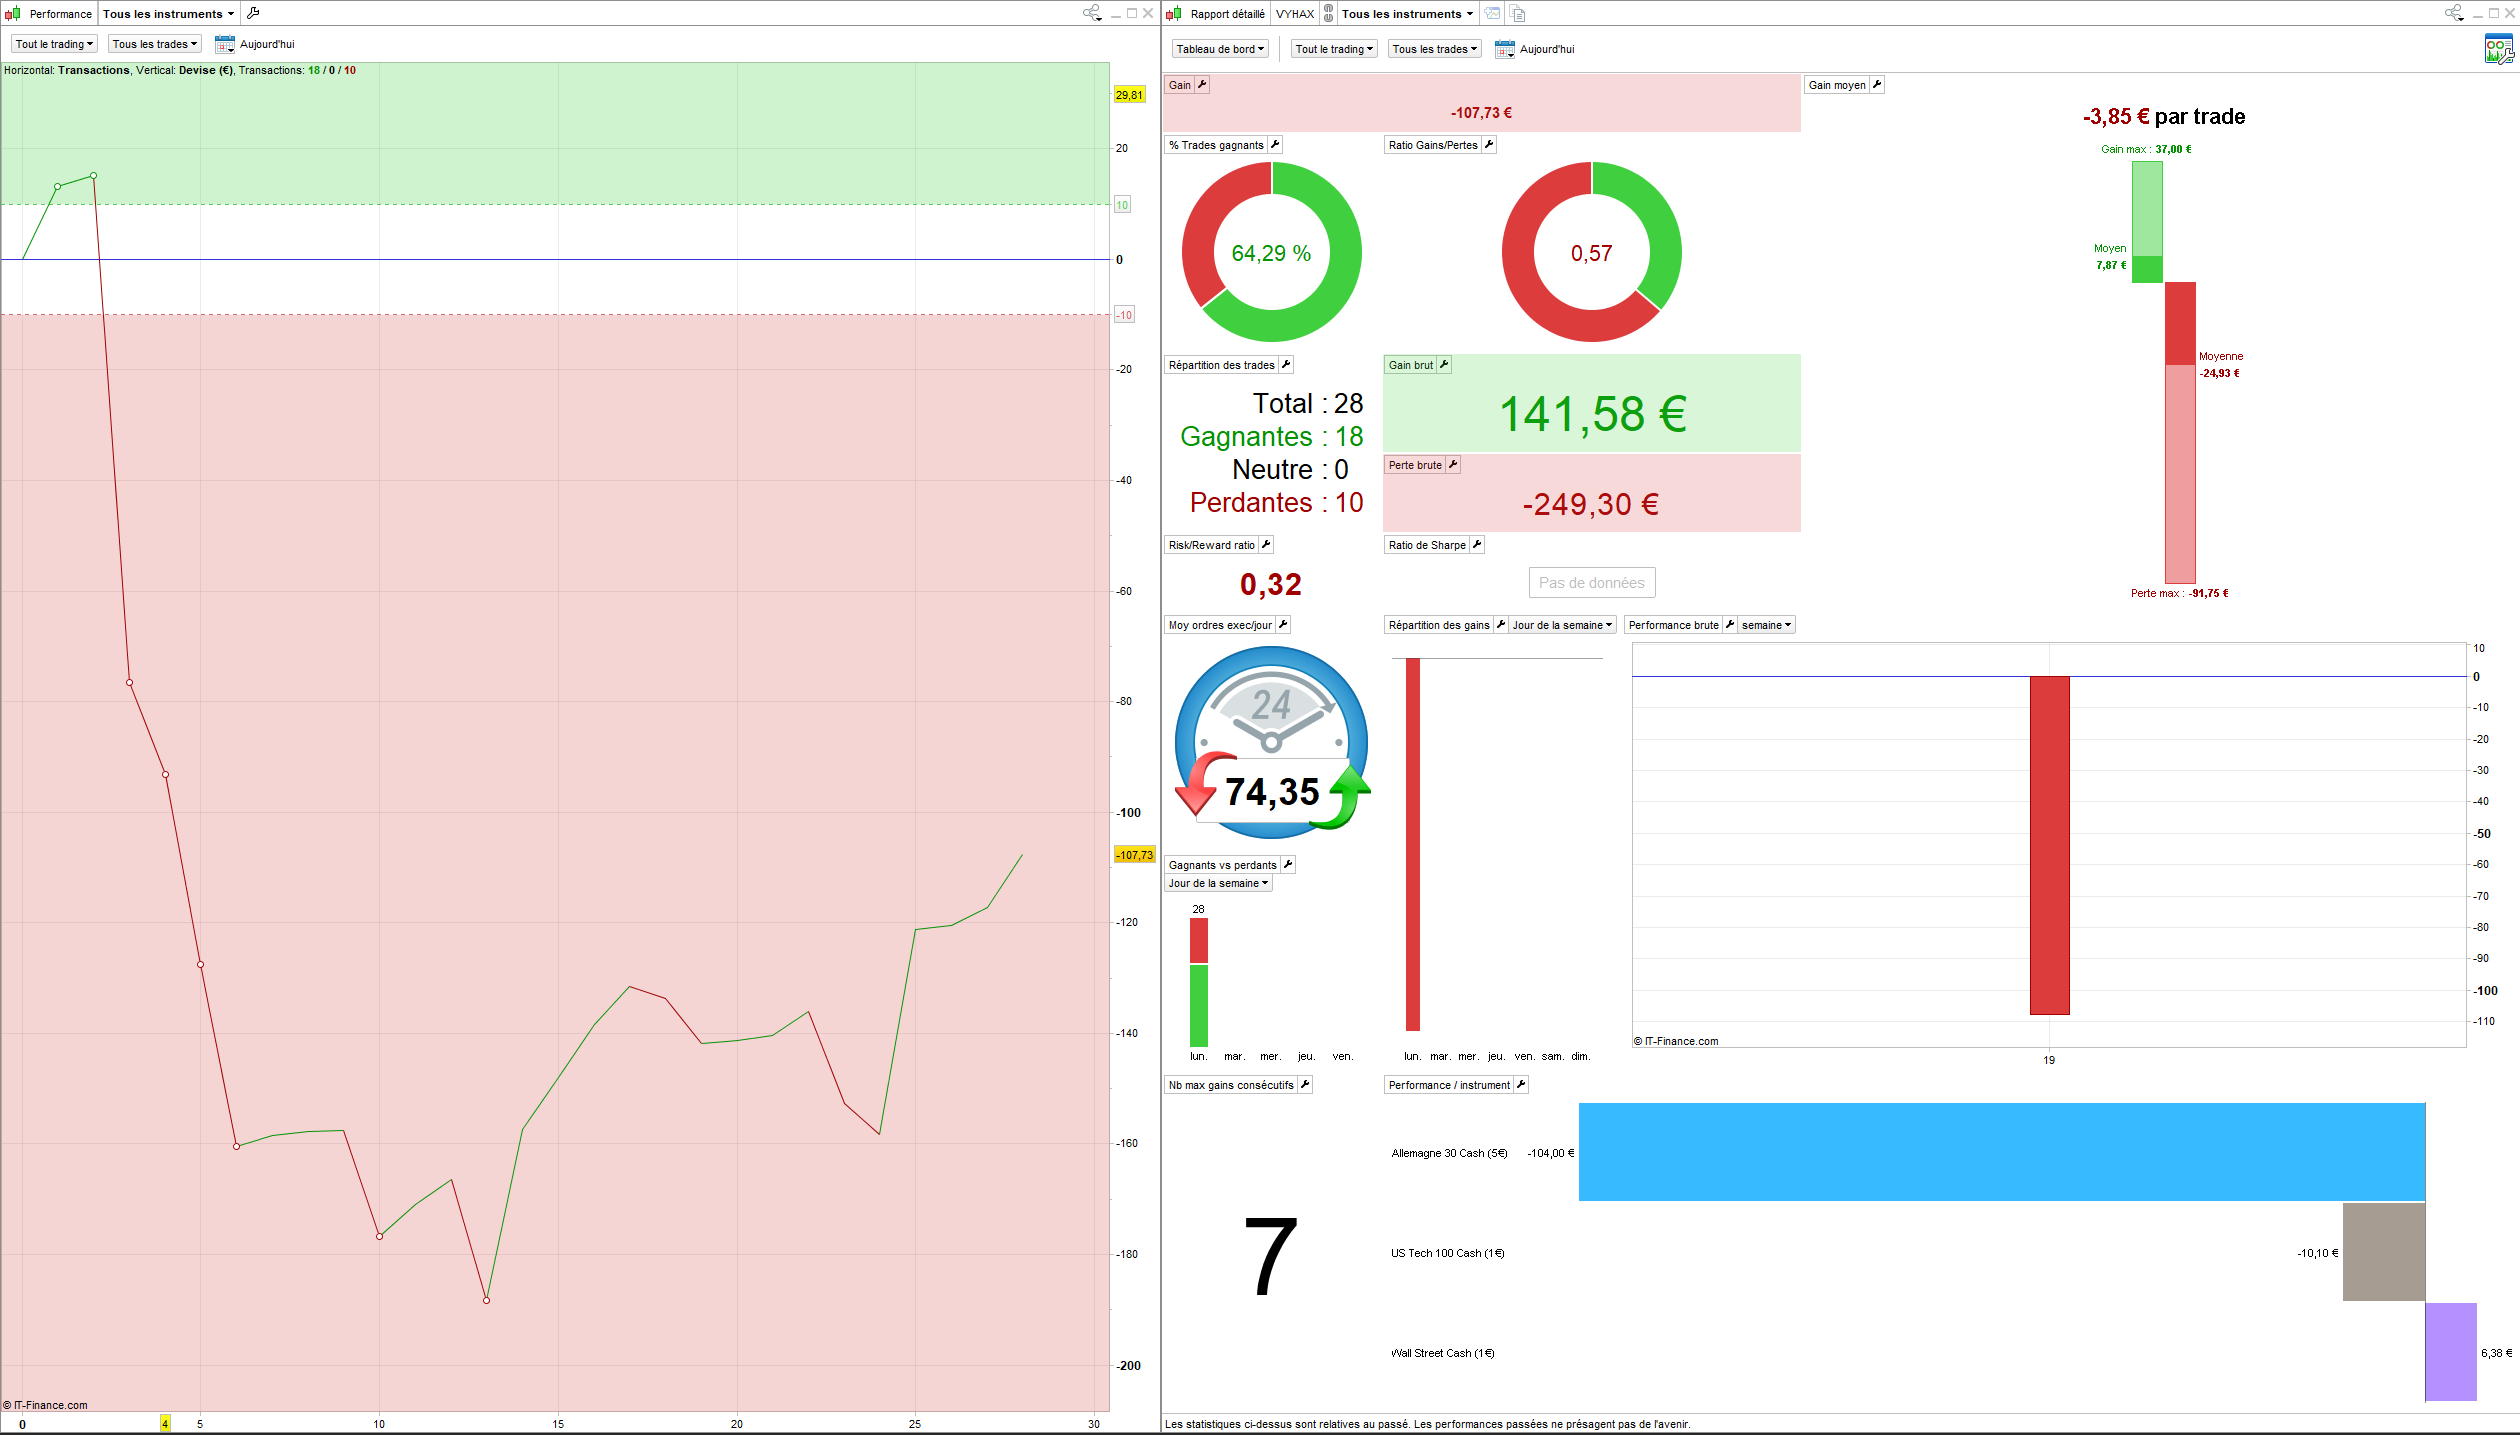Select the Rapport détaillé tab

(x=1227, y=14)
